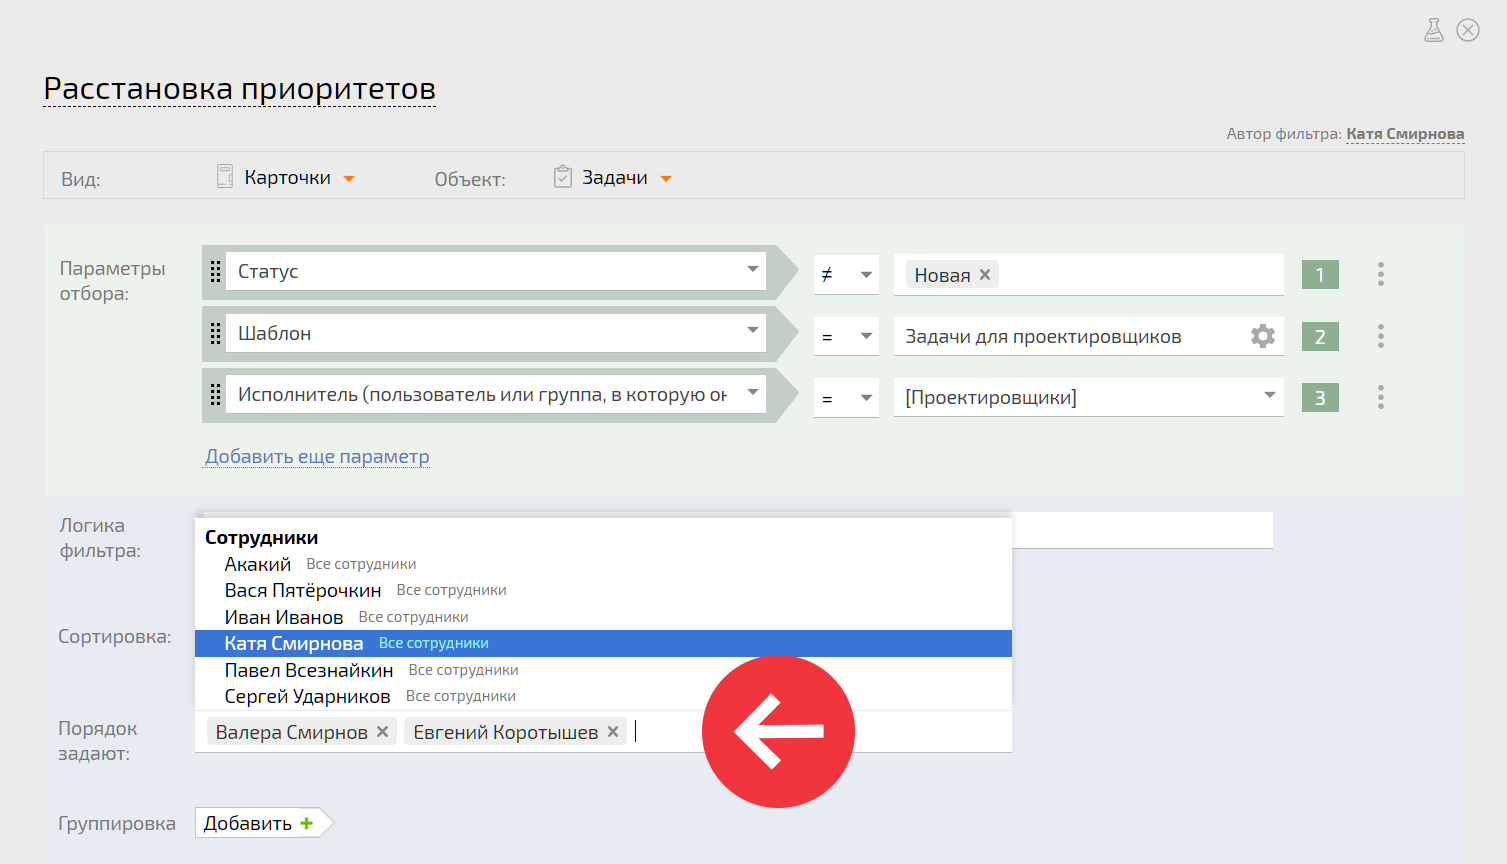Choose highlighted Катя Смирнова in list
The width and height of the screenshot is (1507, 864).
pos(603,643)
